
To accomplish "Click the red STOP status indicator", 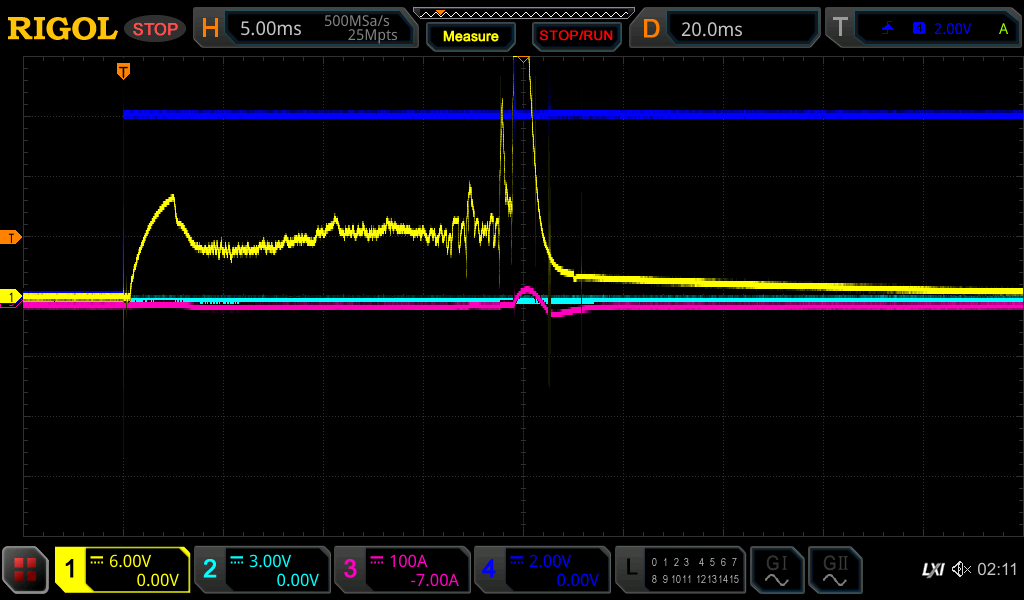I will coord(155,29).
